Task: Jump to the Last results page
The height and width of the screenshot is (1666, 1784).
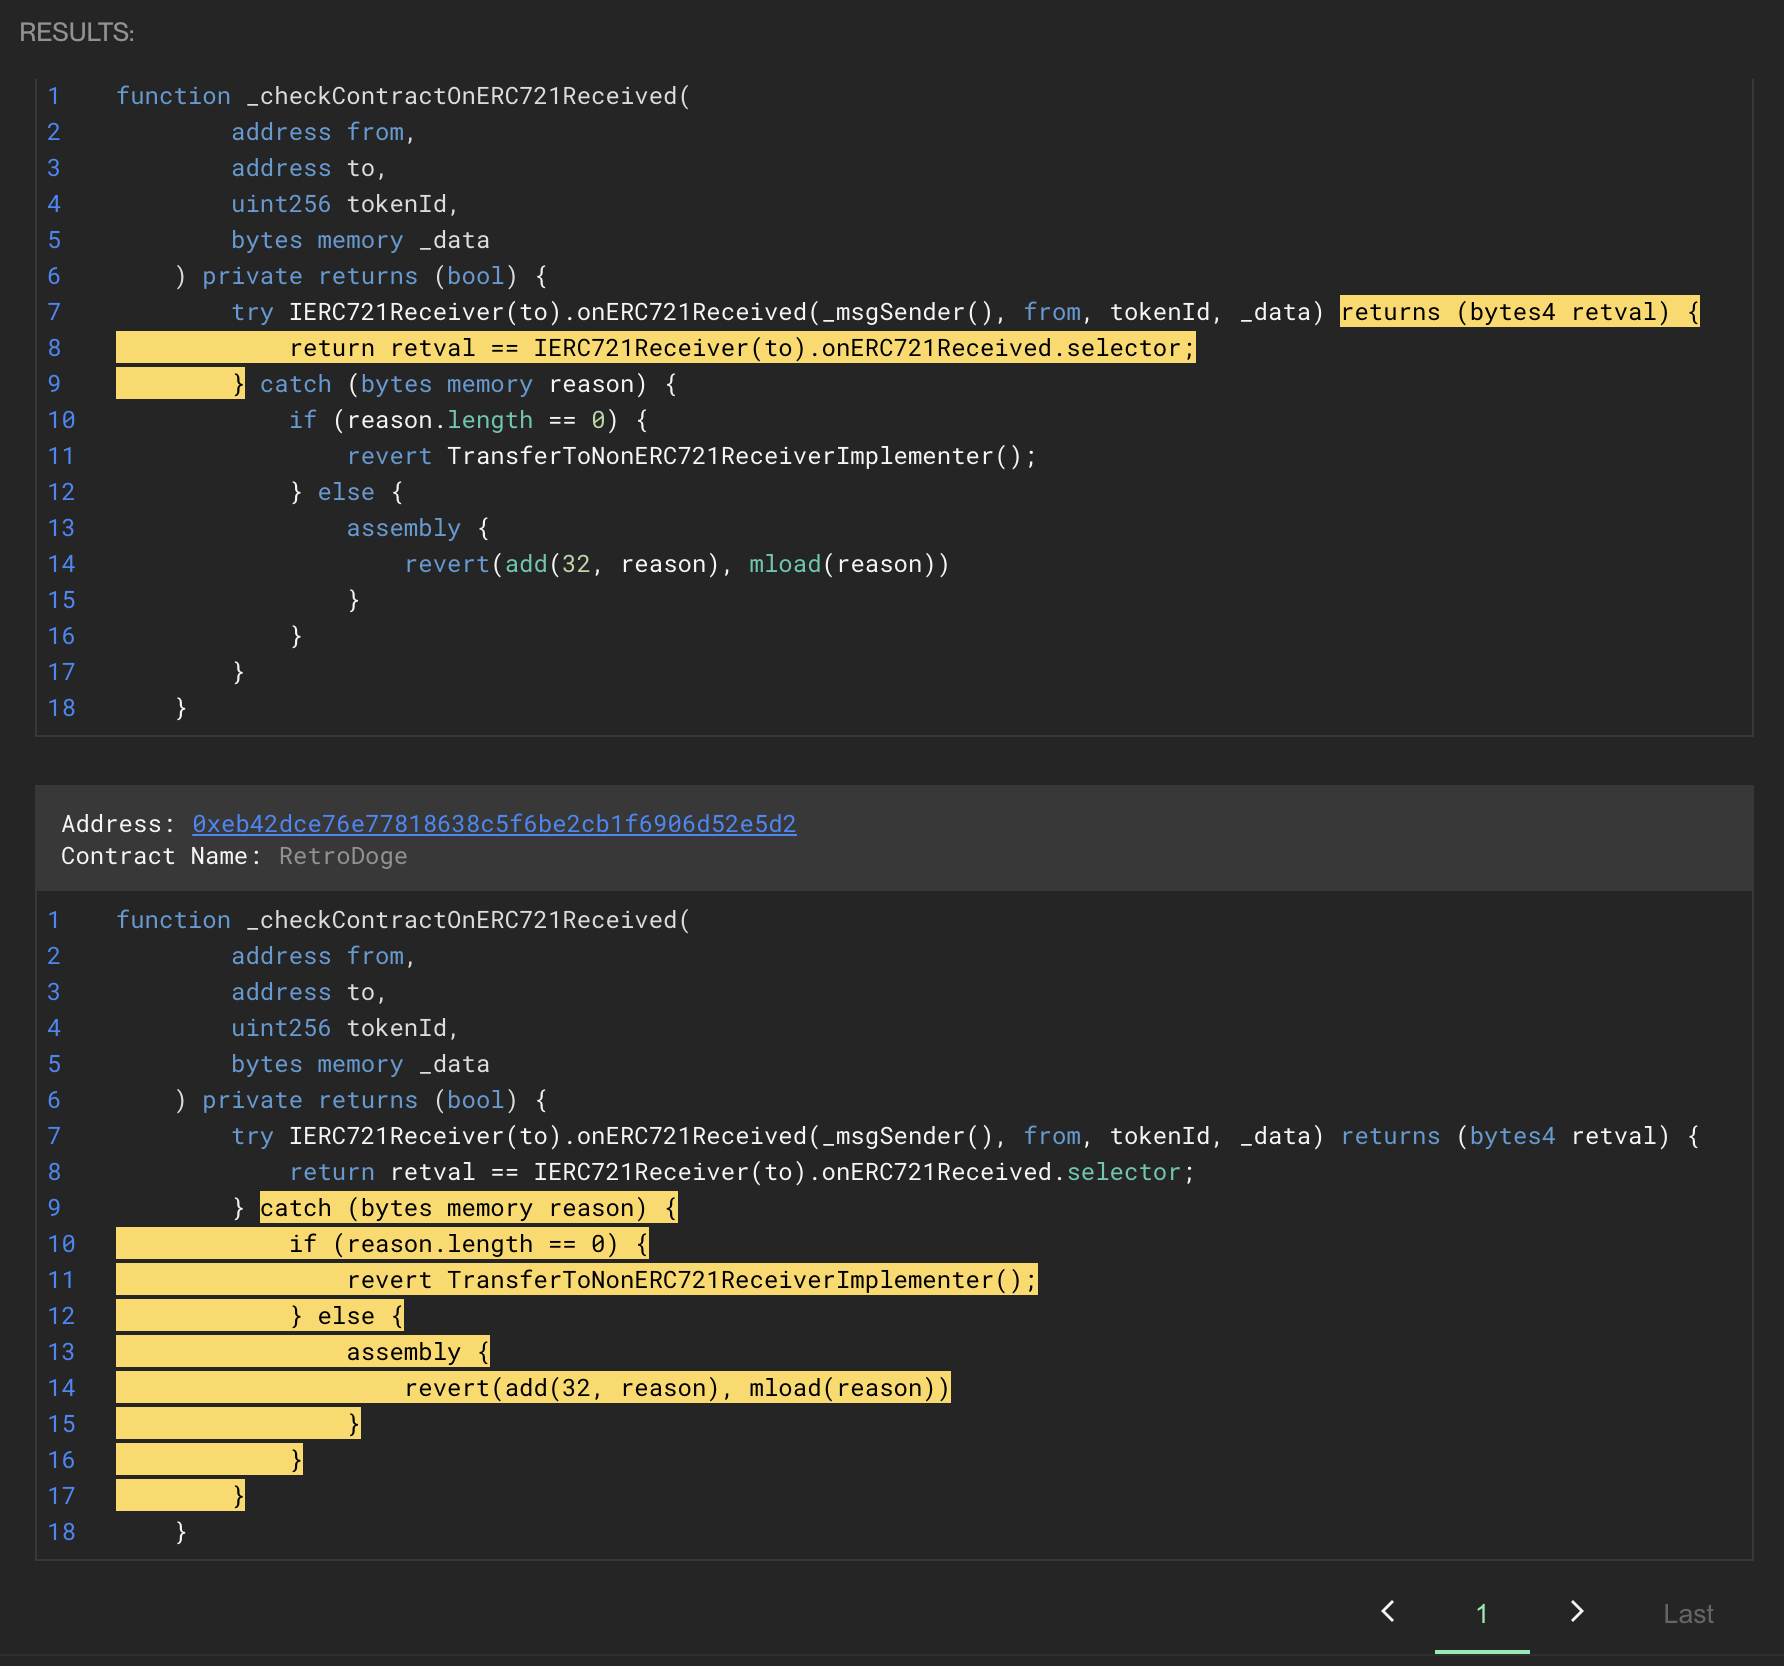Action: coord(1688,1613)
